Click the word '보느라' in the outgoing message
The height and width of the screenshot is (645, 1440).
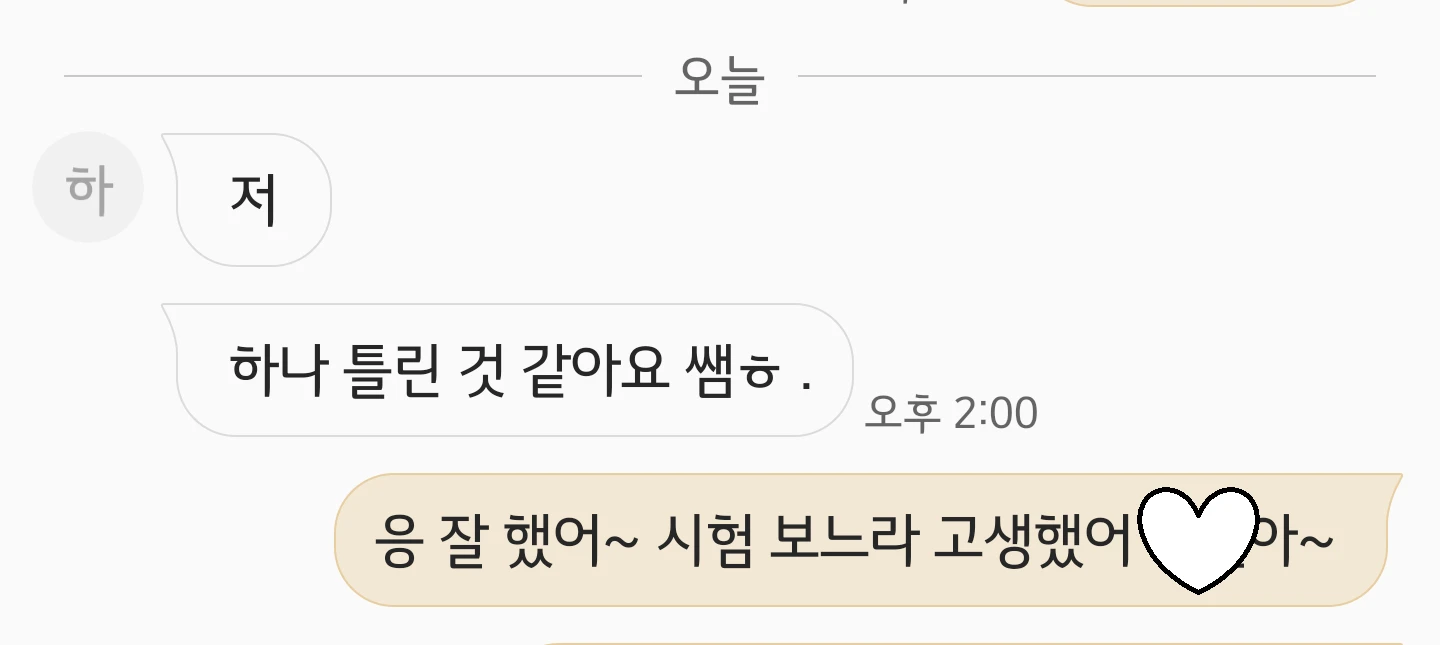844,541
